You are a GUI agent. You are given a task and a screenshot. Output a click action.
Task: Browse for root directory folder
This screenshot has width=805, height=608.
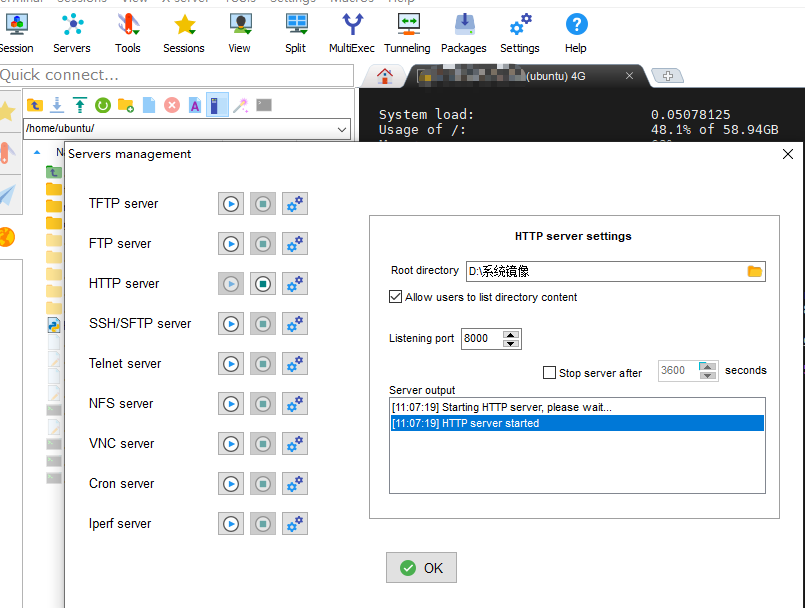[x=755, y=271]
